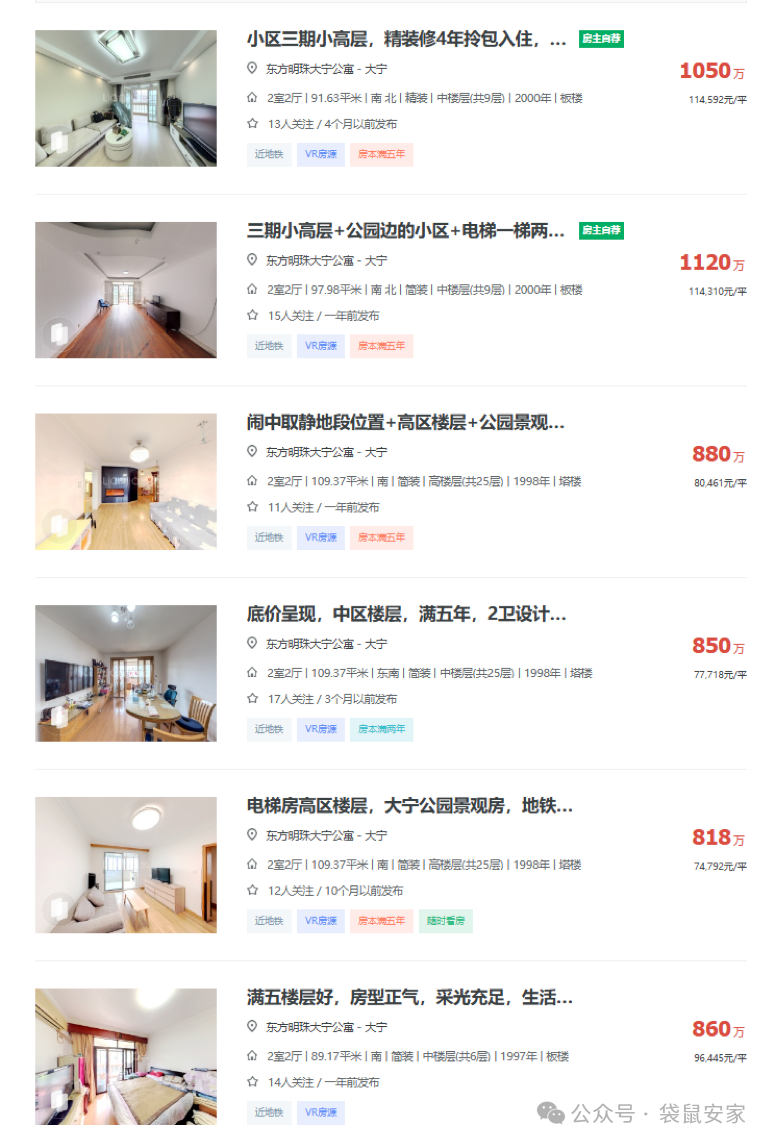The width and height of the screenshot is (770, 1144).
Task: Click the green 房主自荐 badge on the first listing
Action: point(601,39)
